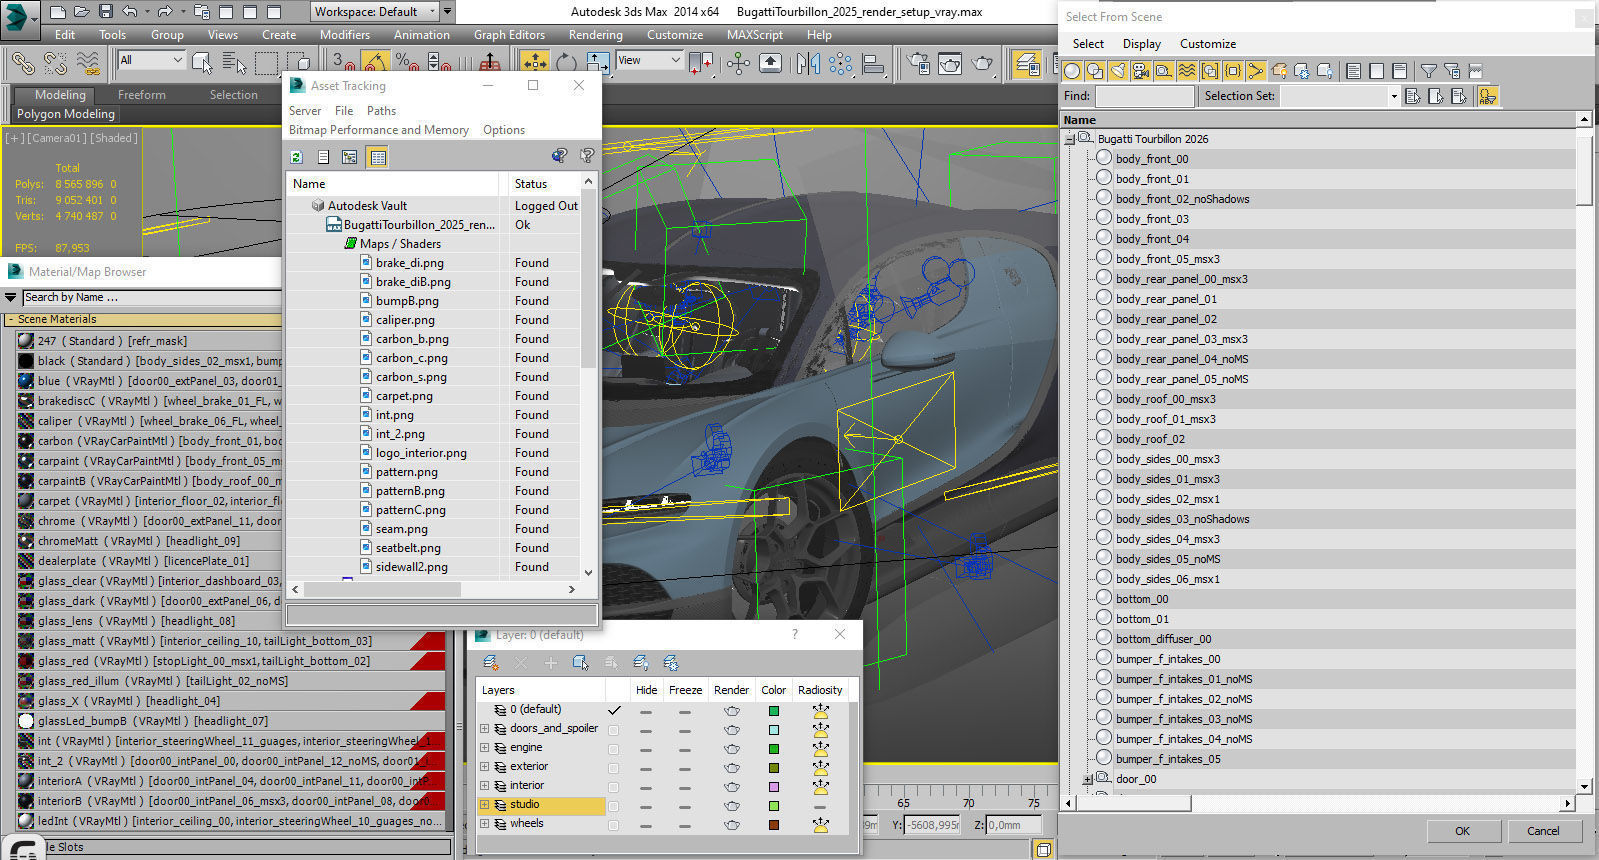Click the OK button in Select From Scene
Screen dimensions: 1599x860
(1462, 831)
